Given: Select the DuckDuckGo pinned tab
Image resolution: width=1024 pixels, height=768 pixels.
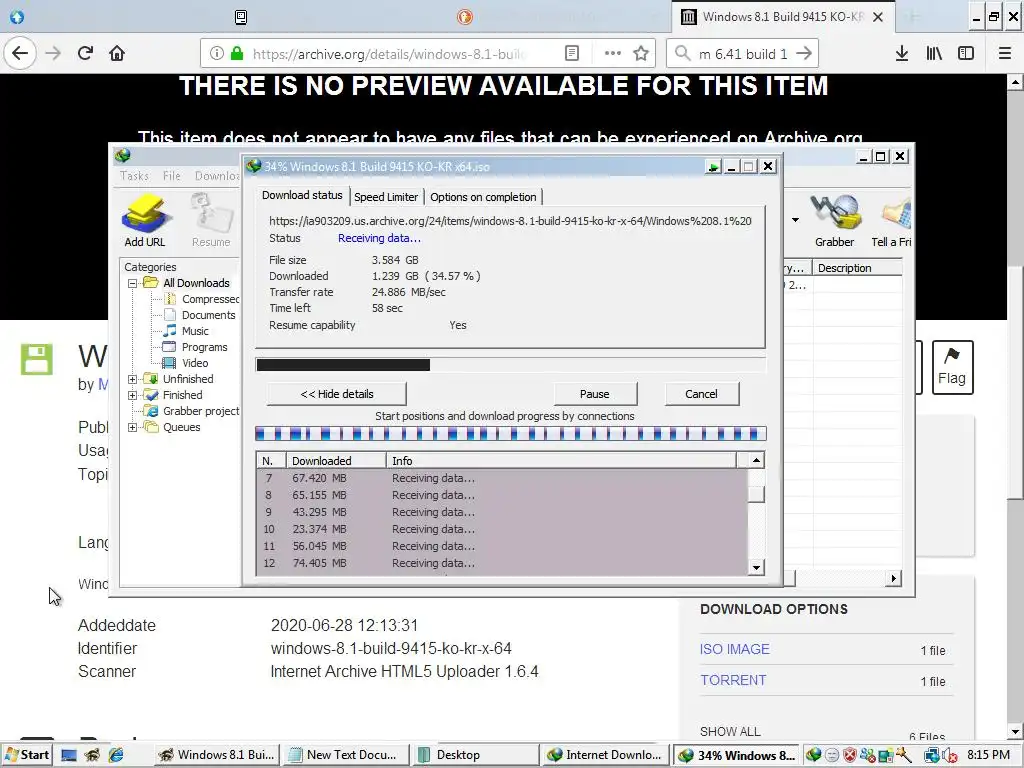Looking at the screenshot, I should pyautogui.click(x=464, y=18).
